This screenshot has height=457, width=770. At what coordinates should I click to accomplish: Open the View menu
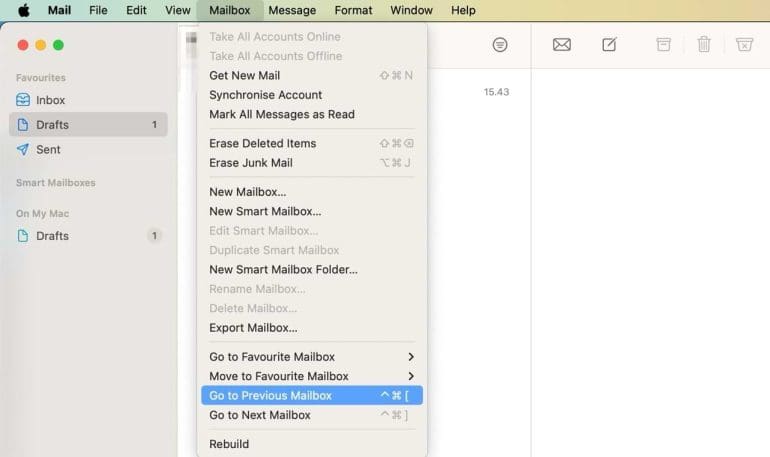(x=178, y=10)
